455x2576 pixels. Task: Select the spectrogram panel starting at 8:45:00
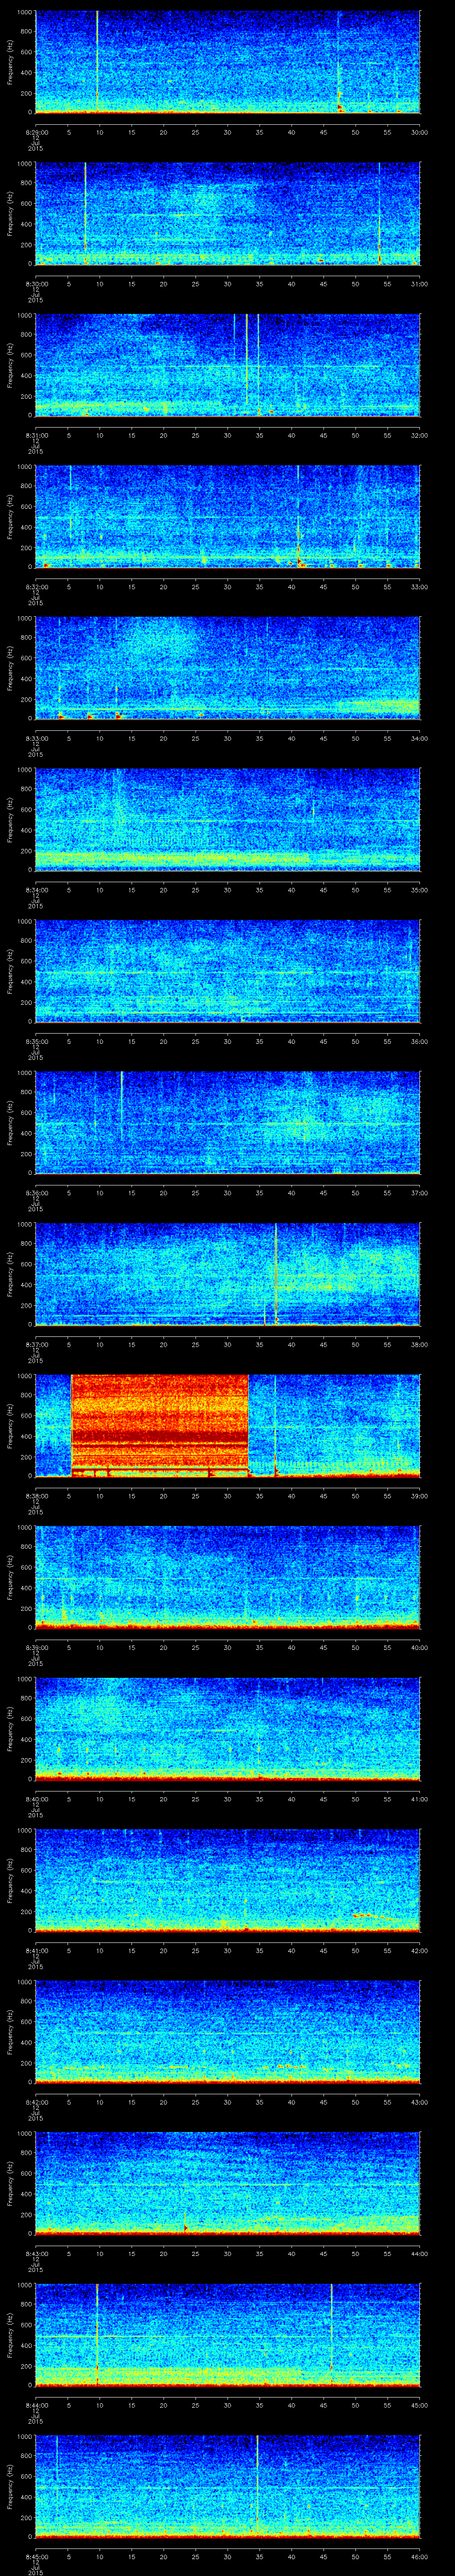(x=227, y=2487)
